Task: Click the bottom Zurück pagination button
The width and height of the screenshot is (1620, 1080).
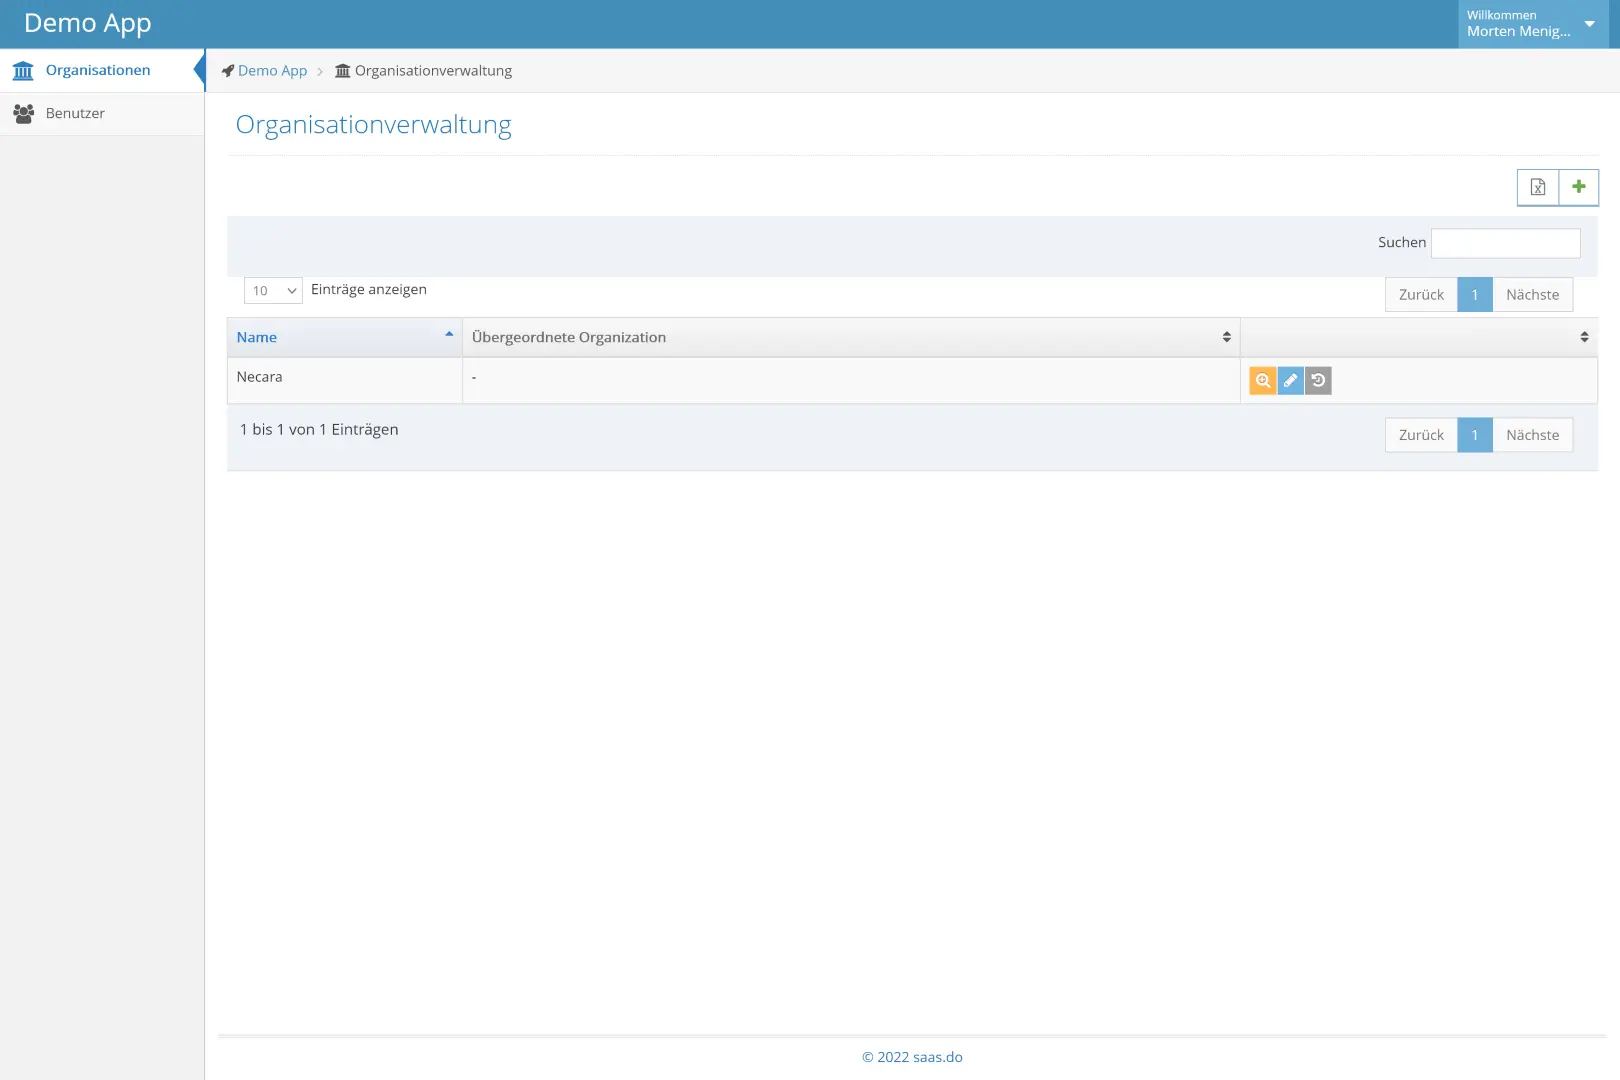Action: pos(1421,435)
